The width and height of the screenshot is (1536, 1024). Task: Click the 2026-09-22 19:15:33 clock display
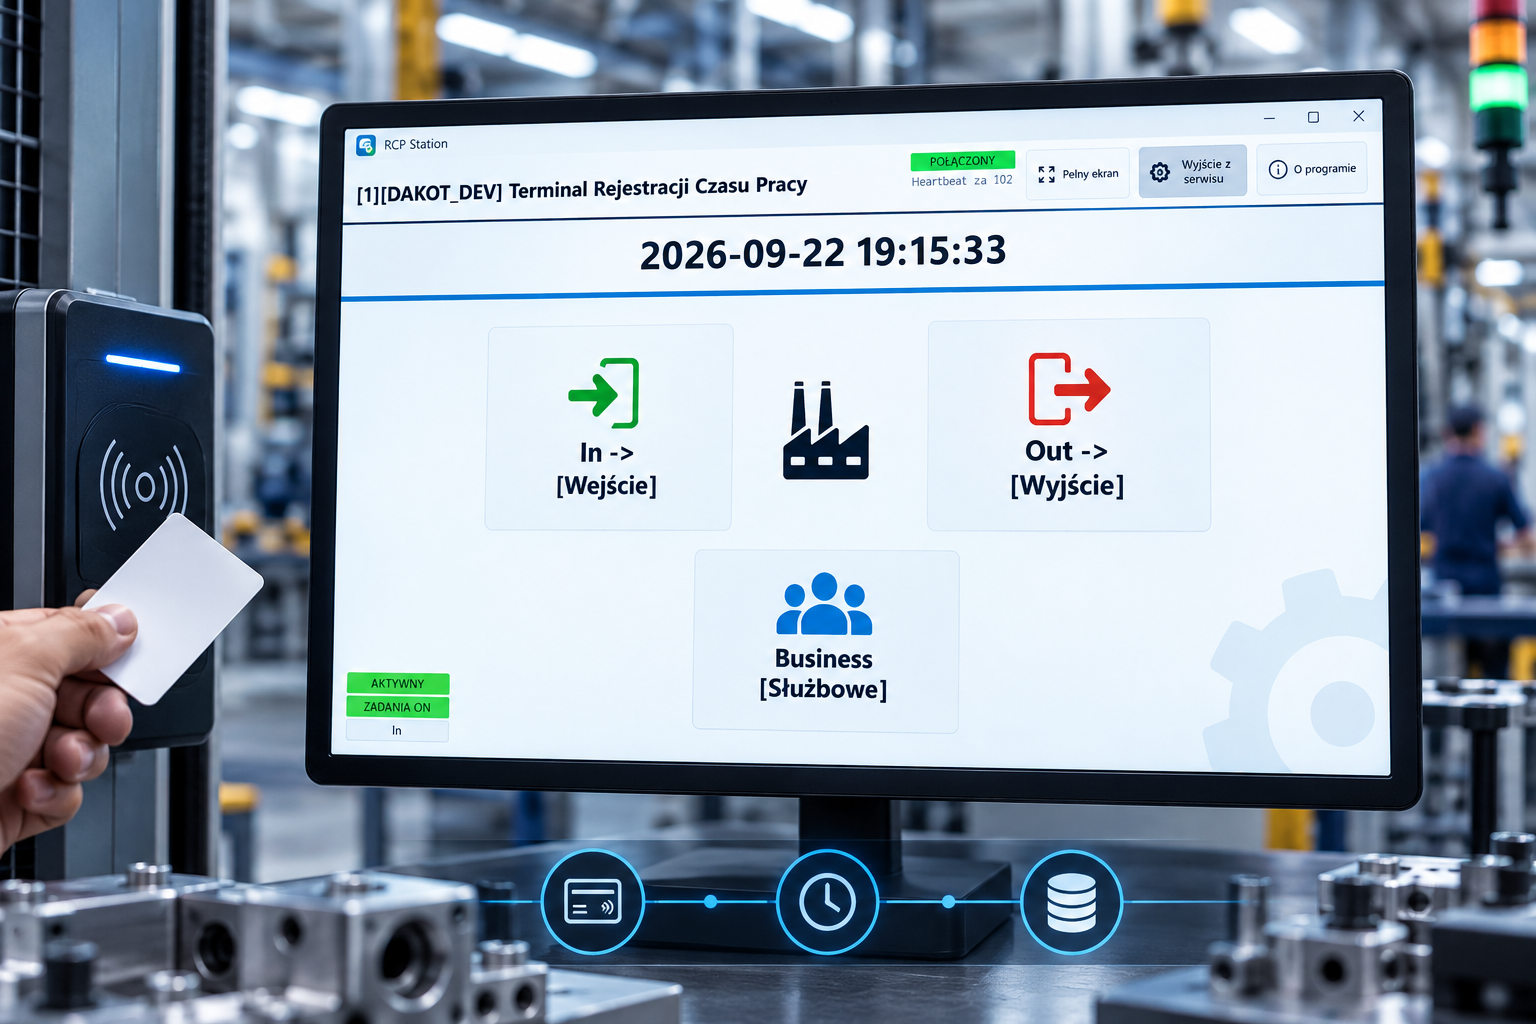pyautogui.click(x=823, y=252)
